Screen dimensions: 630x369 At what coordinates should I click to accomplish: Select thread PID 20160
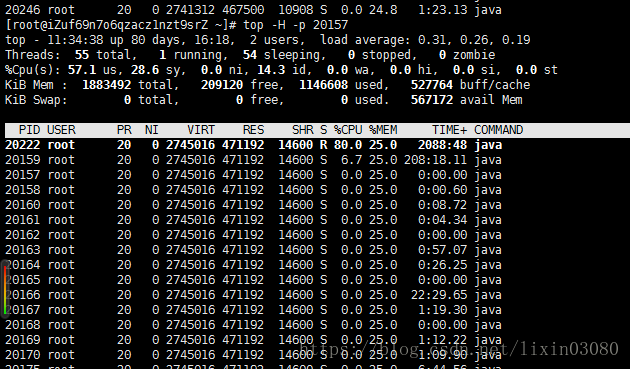pos(22,205)
